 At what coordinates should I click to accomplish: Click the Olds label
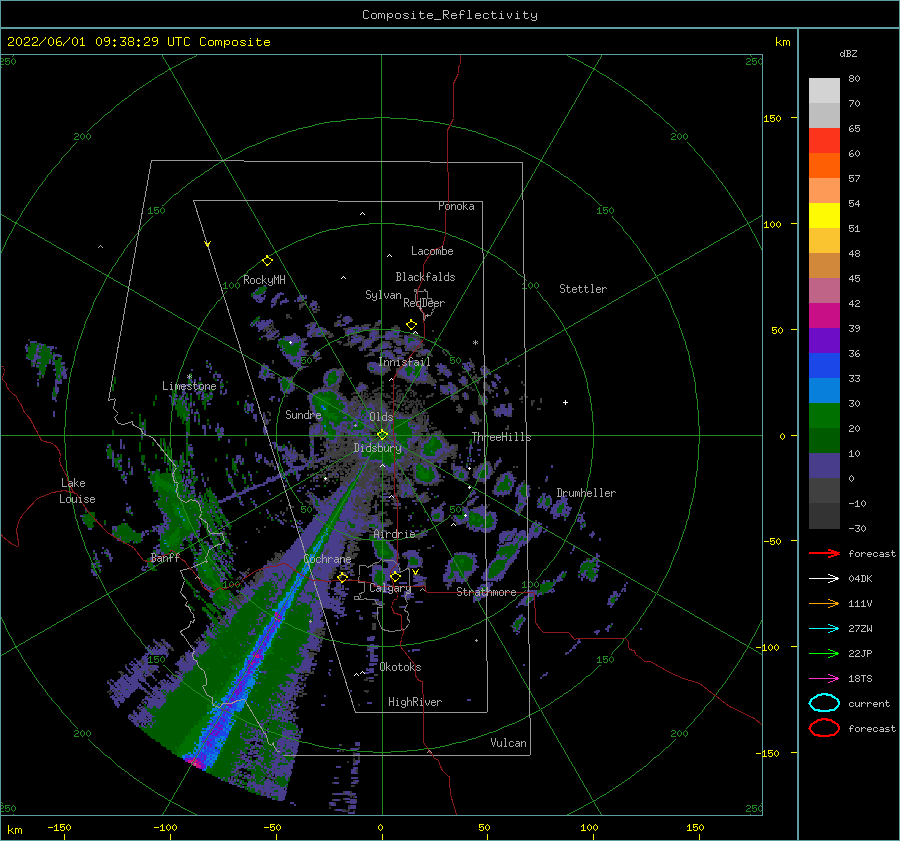pos(381,416)
